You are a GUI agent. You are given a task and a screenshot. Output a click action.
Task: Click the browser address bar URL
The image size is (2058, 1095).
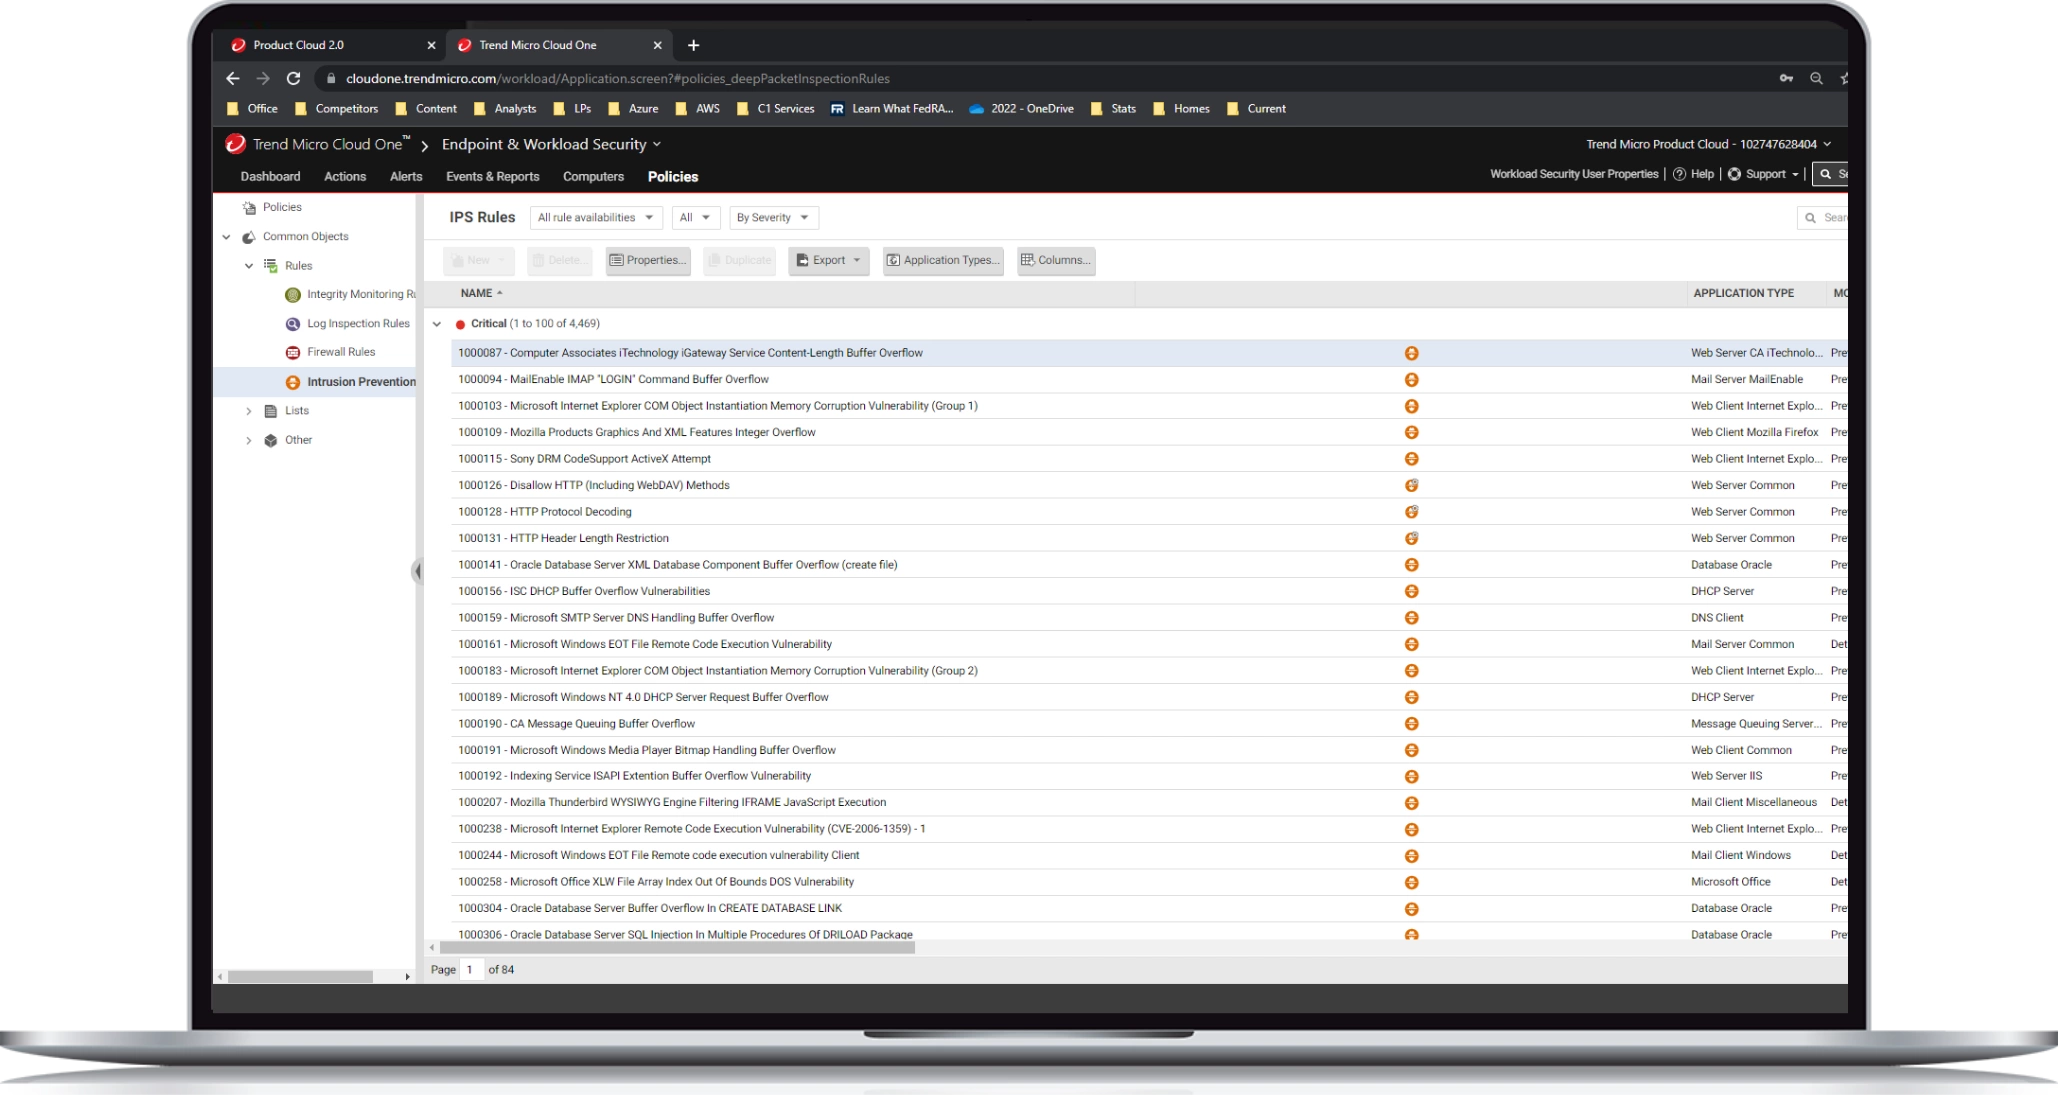point(617,78)
